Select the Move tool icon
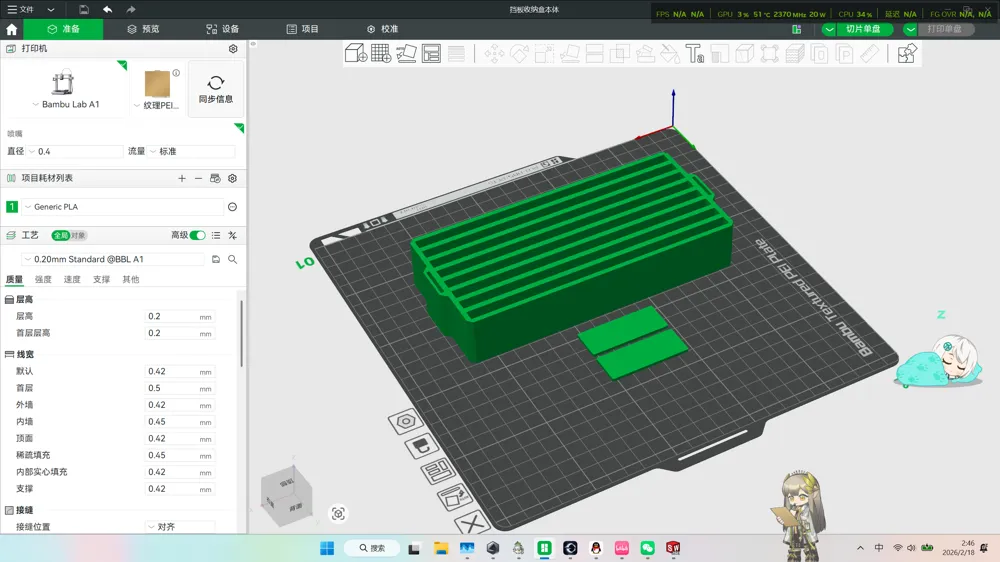This screenshot has width=1000, height=562. coord(494,54)
